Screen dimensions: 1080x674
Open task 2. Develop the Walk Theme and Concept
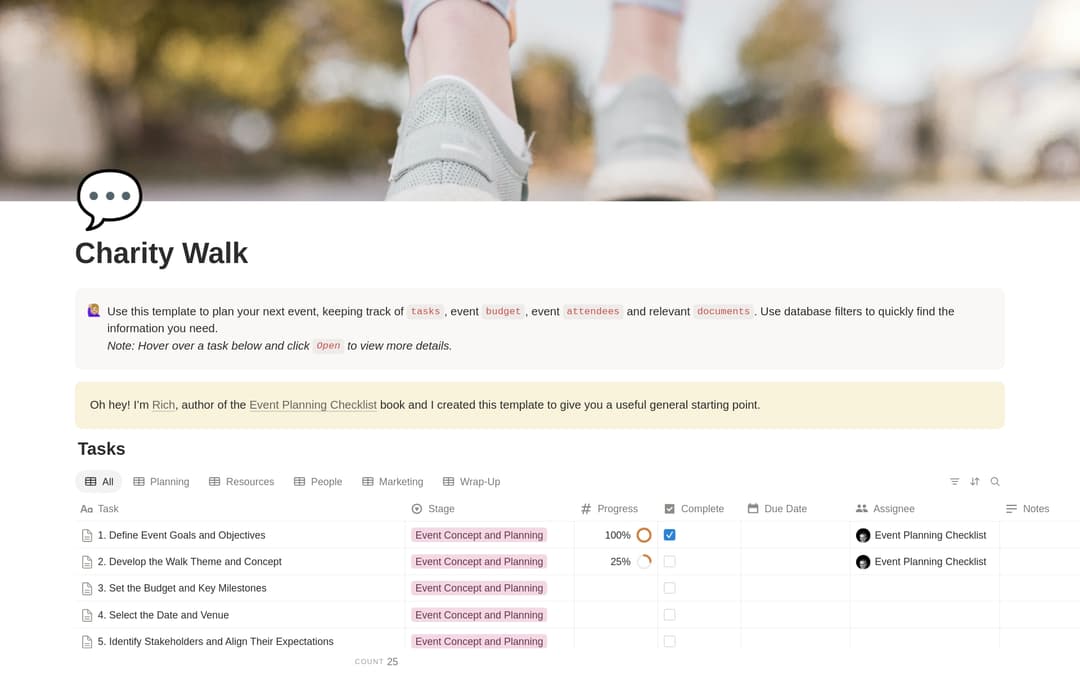pos(189,562)
